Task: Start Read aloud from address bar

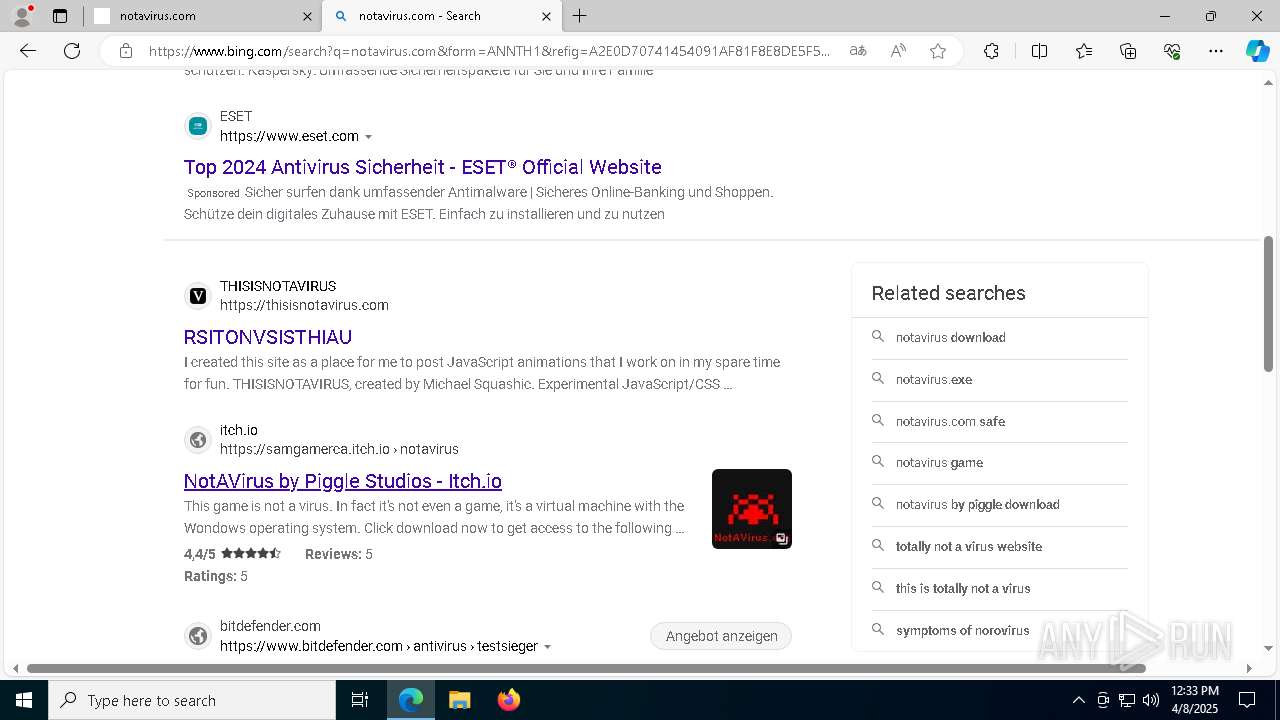Action: click(x=898, y=51)
